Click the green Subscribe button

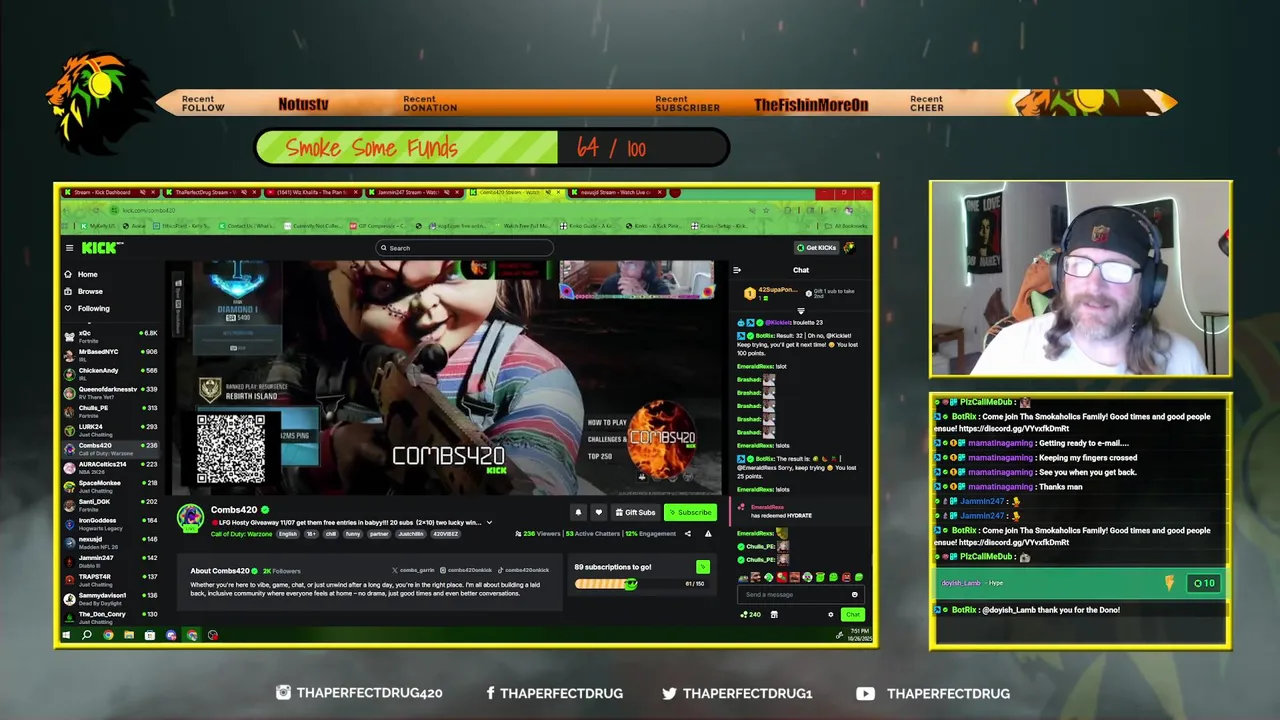tap(690, 512)
